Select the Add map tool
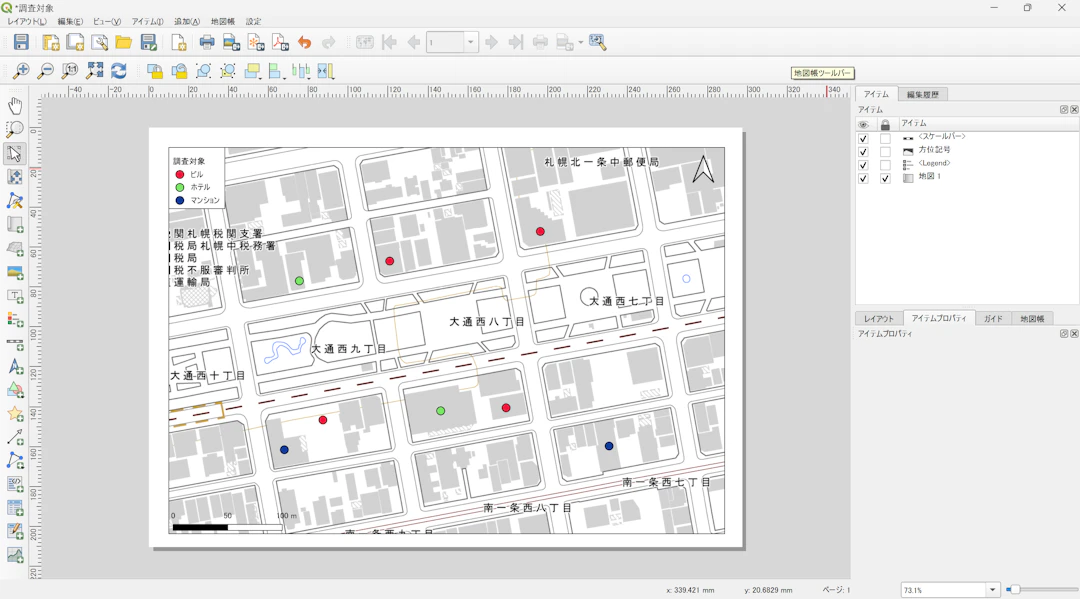 pos(14,224)
